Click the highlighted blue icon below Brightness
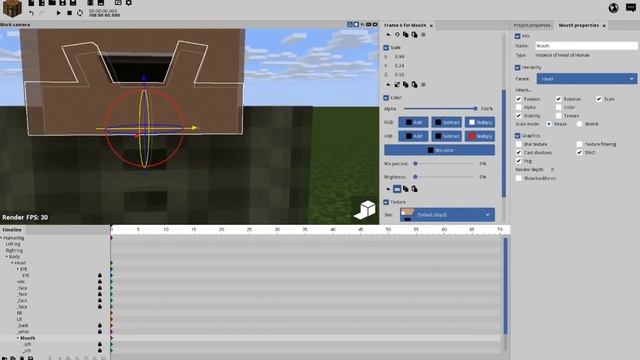Image resolution: width=640 pixels, height=360 pixels. pos(397,189)
